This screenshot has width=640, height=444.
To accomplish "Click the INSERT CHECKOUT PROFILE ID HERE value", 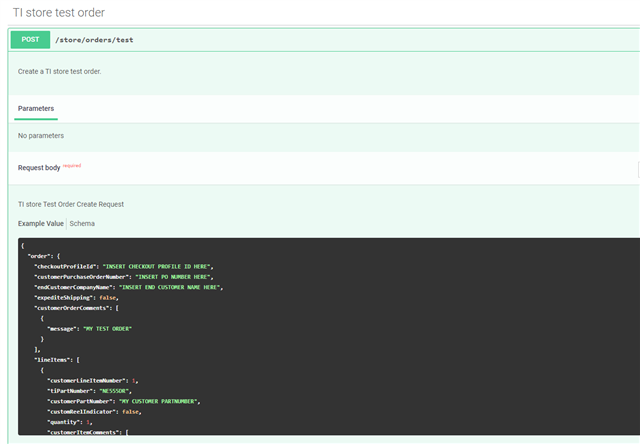I will coord(158,266).
